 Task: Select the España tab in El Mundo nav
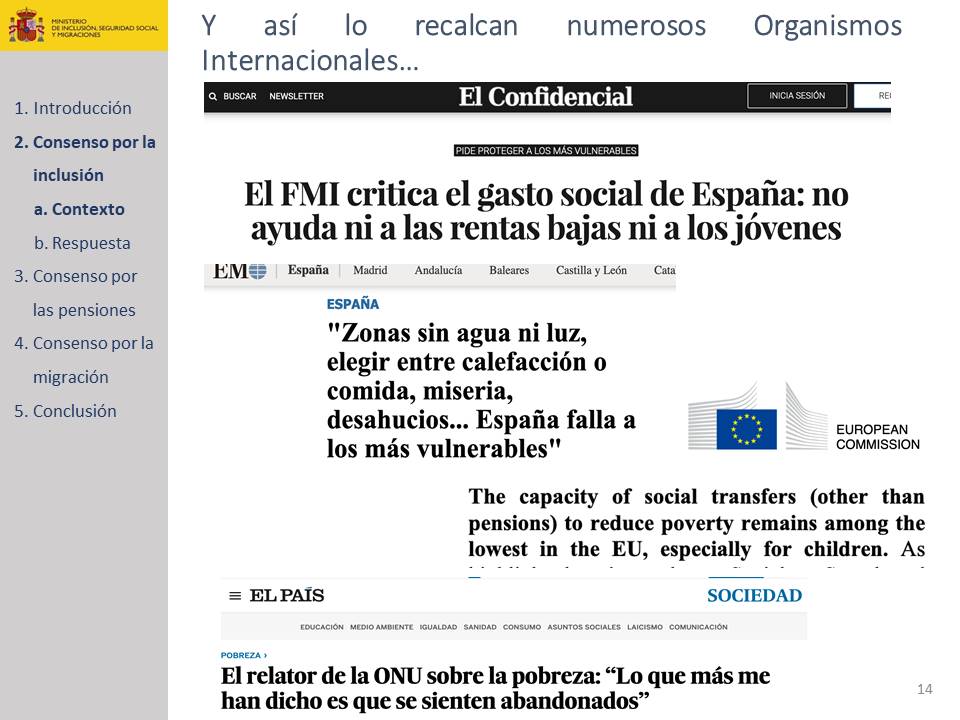pyautogui.click(x=308, y=270)
